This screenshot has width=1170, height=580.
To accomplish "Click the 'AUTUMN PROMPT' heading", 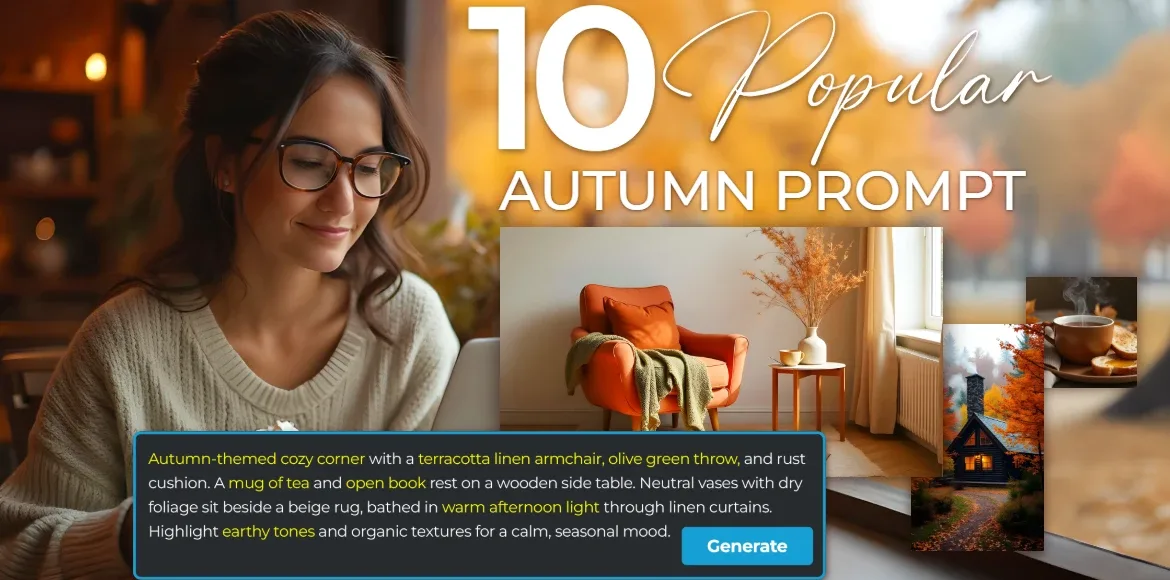I will [762, 190].
